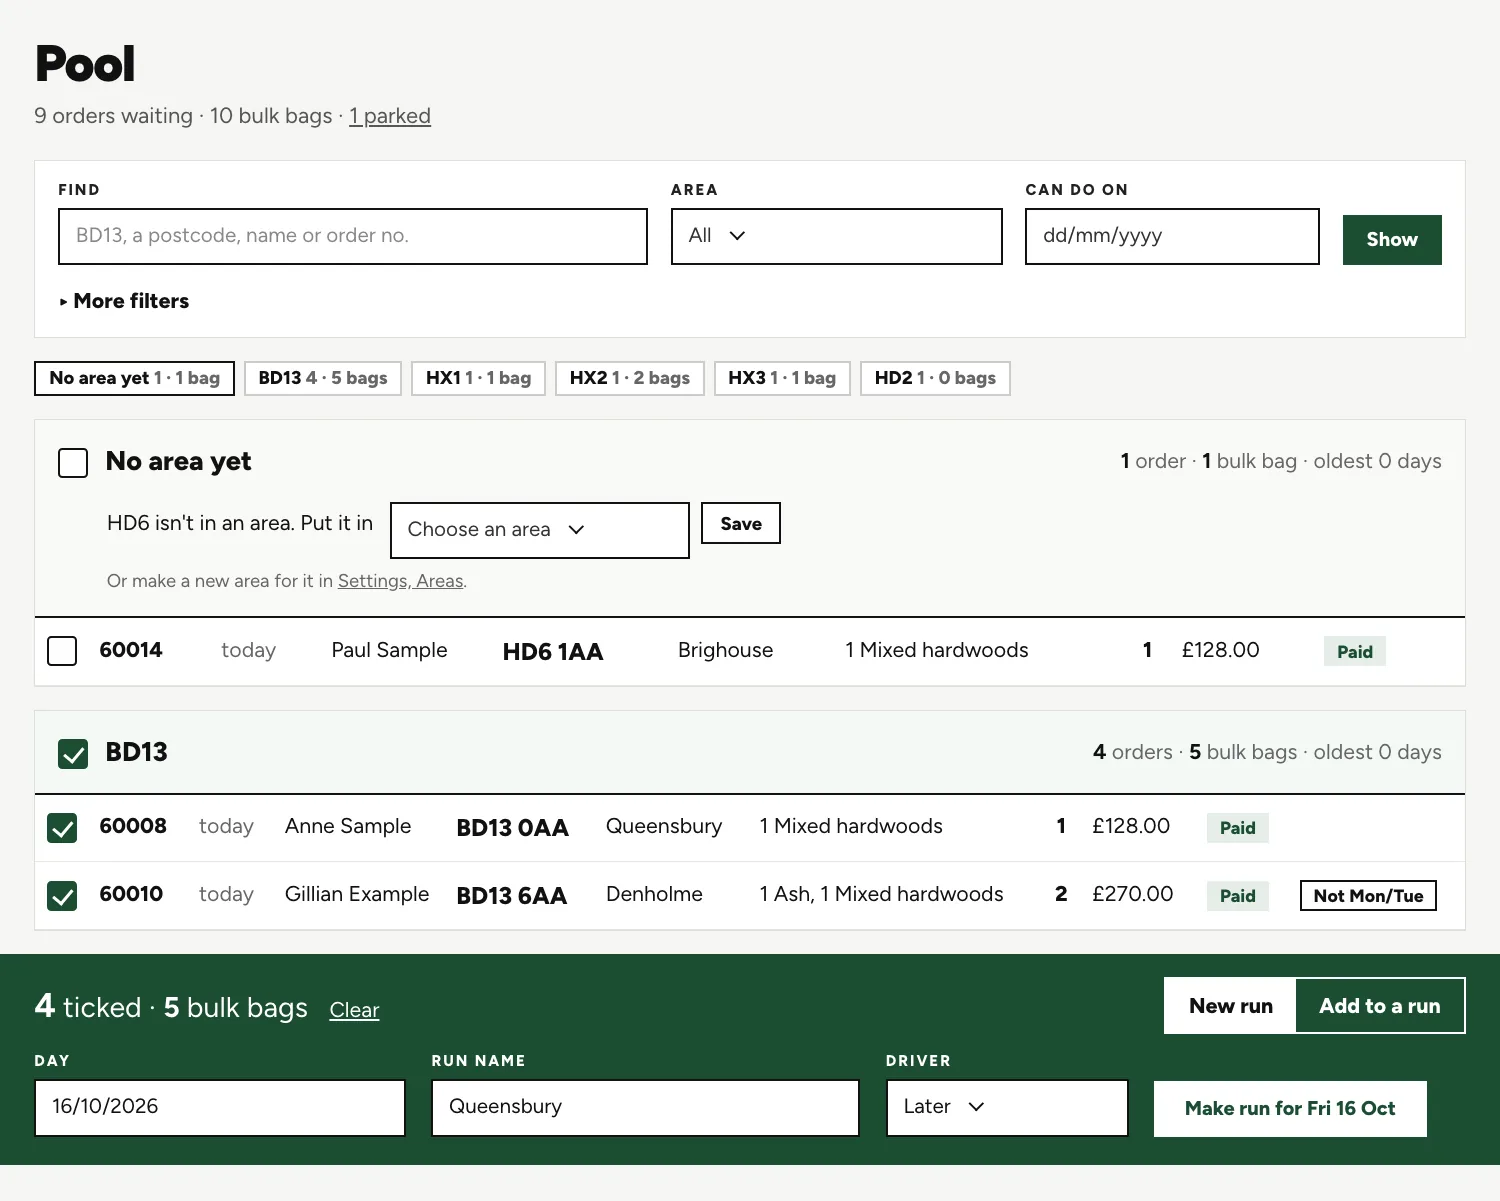Image resolution: width=1500 pixels, height=1201 pixels.
Task: Click order number 60010
Action: pos(131,894)
